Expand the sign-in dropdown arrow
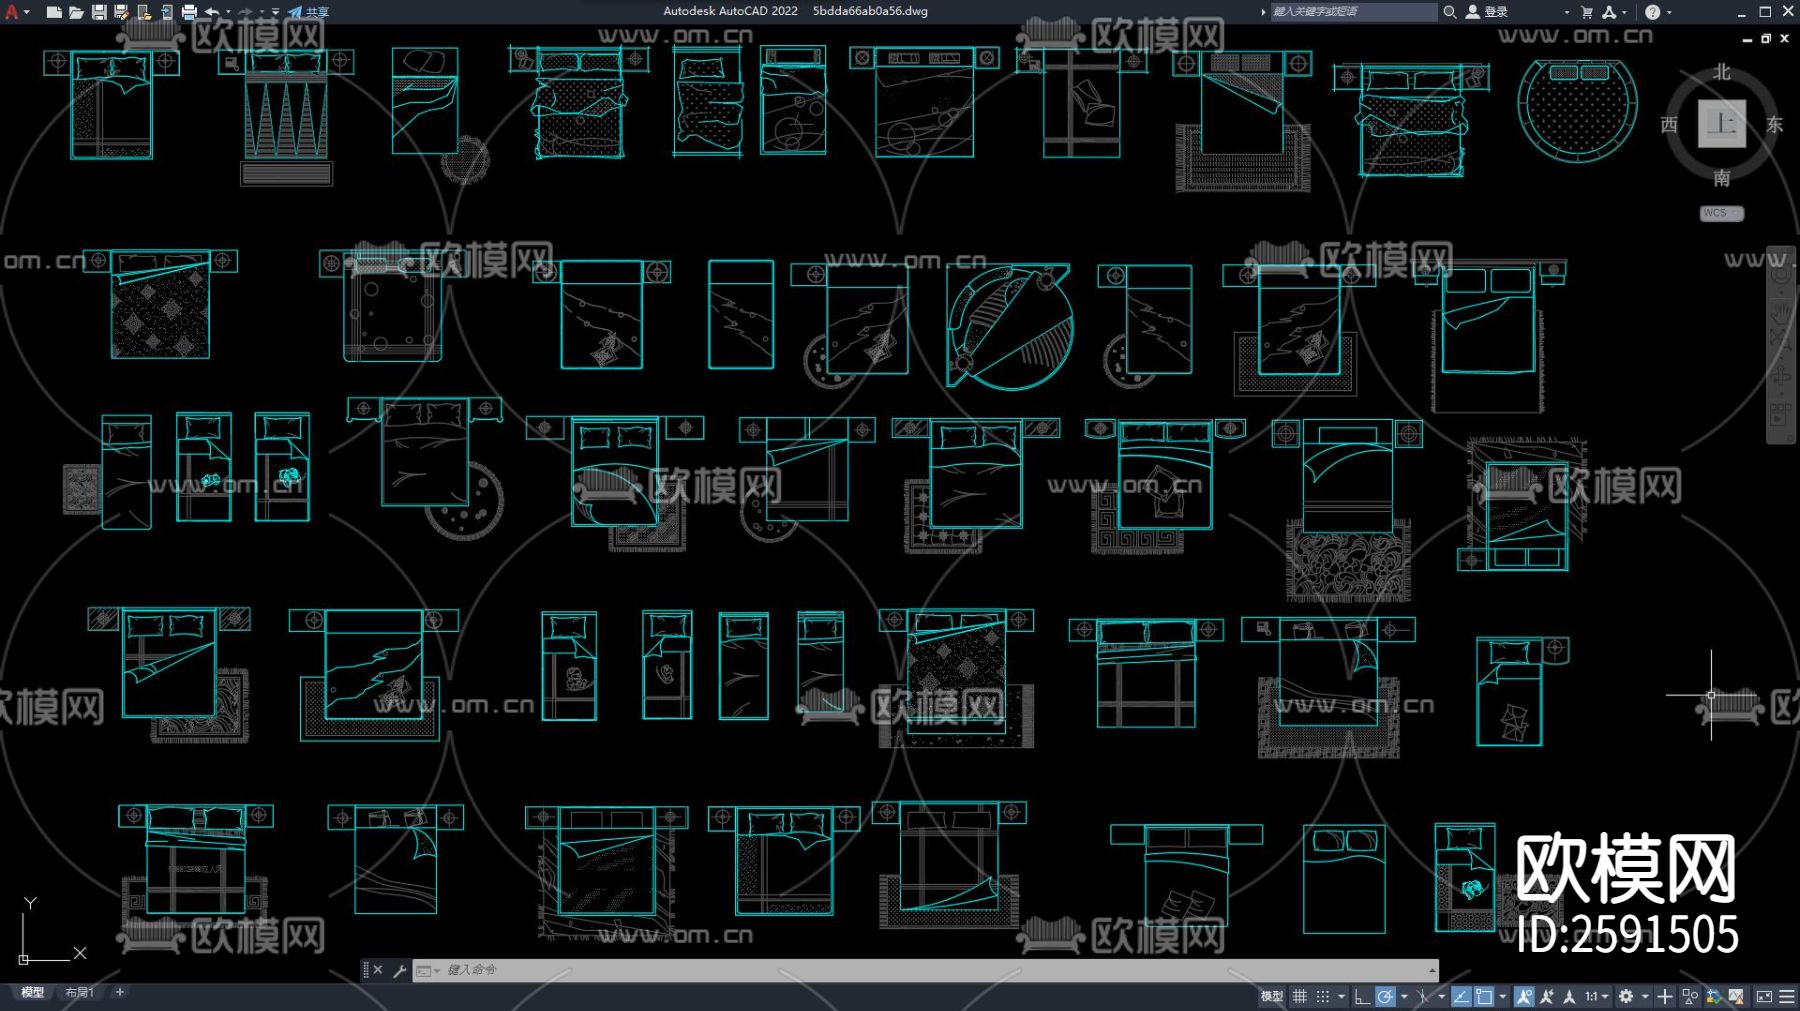The image size is (1800, 1011). tap(1566, 12)
